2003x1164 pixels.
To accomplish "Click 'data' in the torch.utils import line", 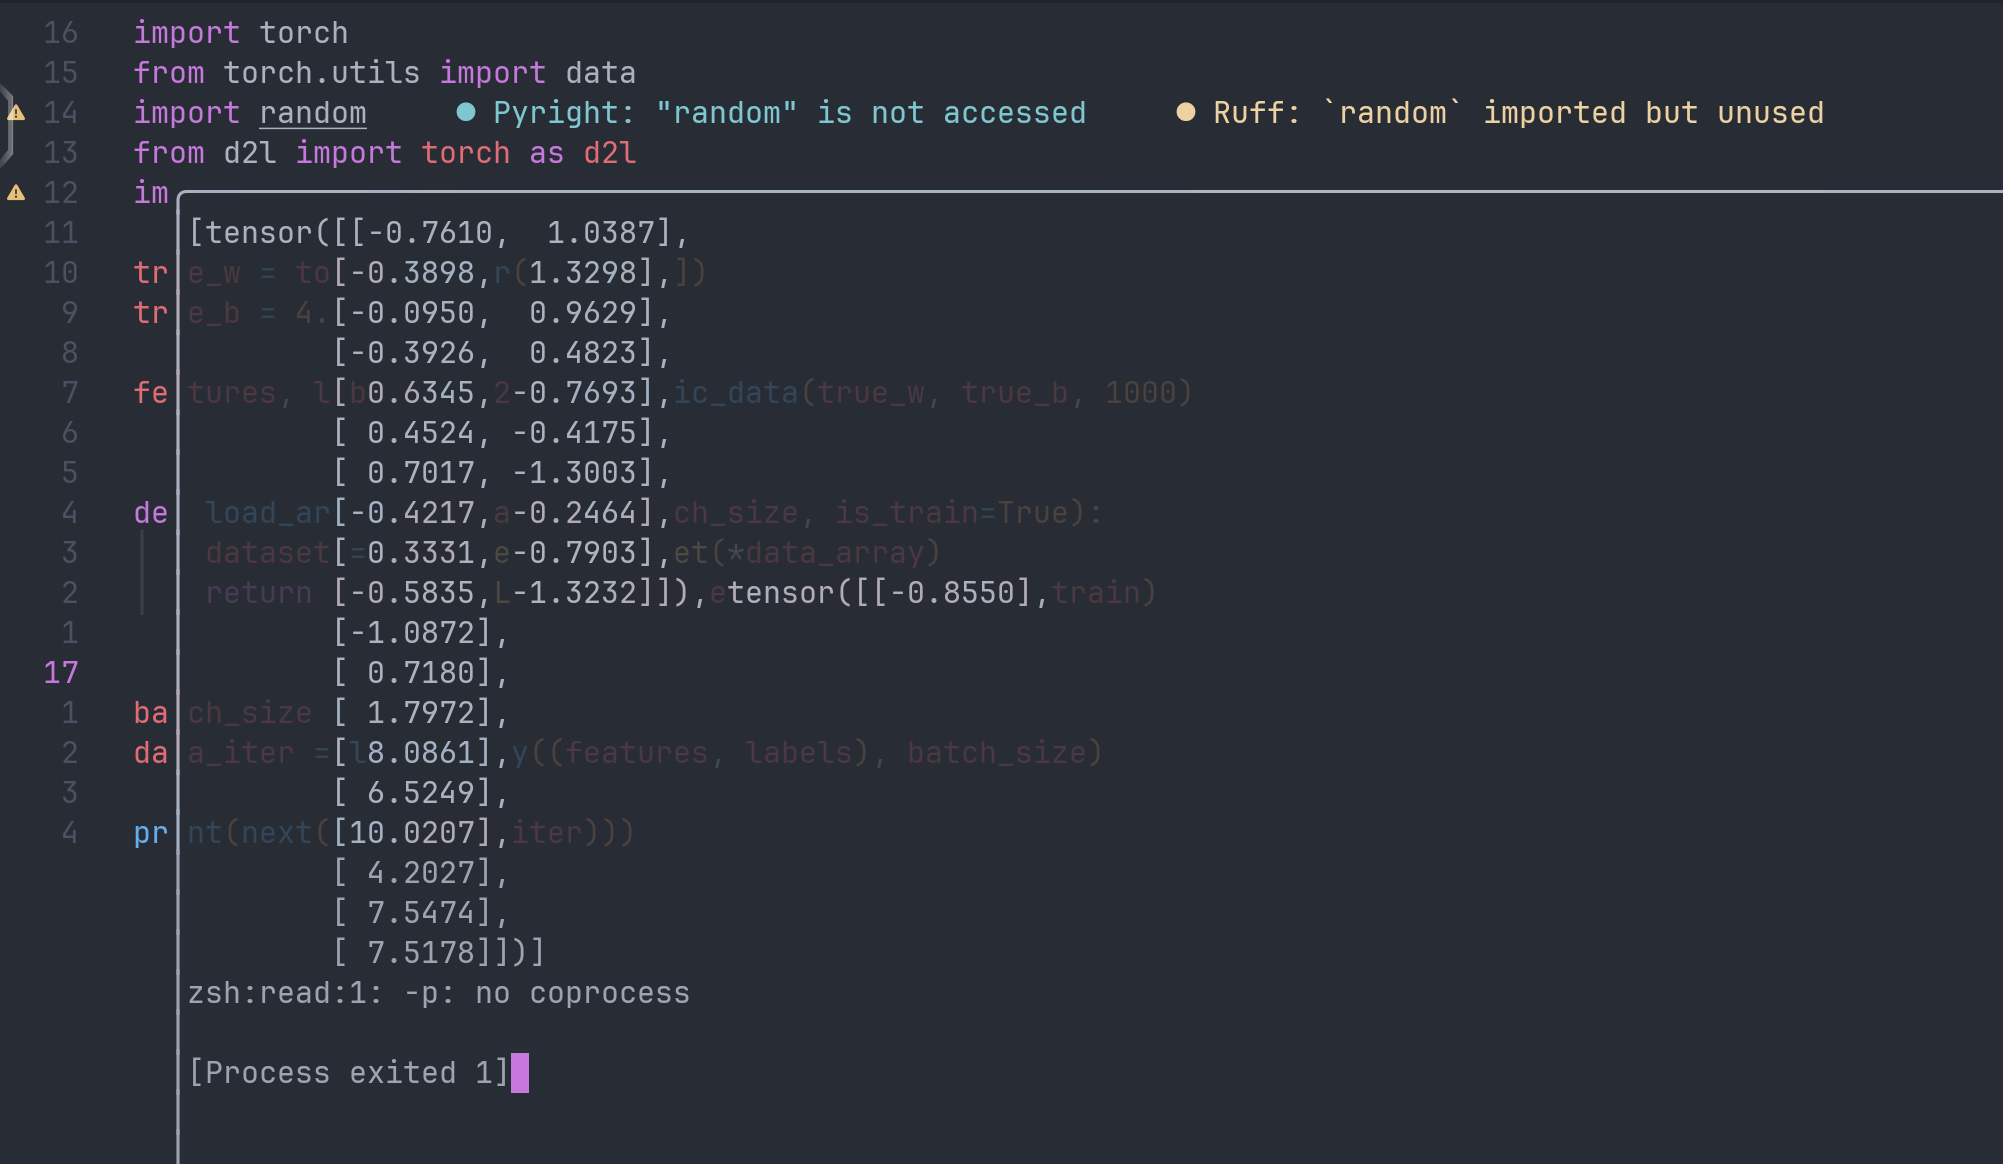I will pyautogui.click(x=600, y=73).
